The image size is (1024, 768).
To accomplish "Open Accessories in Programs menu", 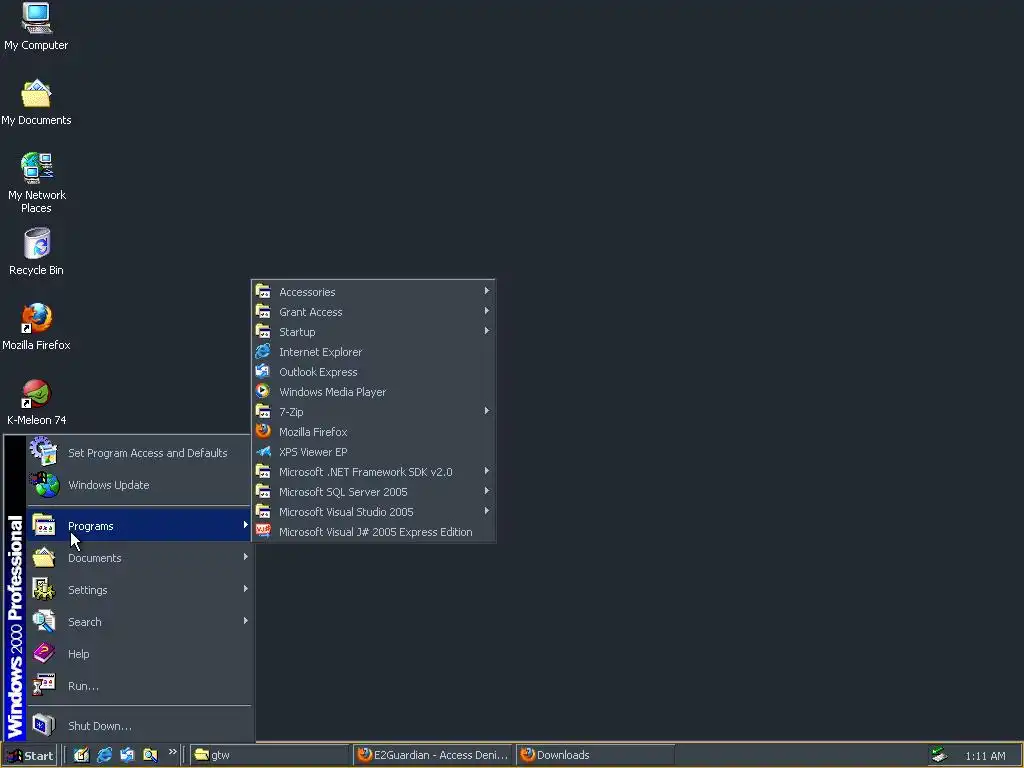I will coord(373,292).
